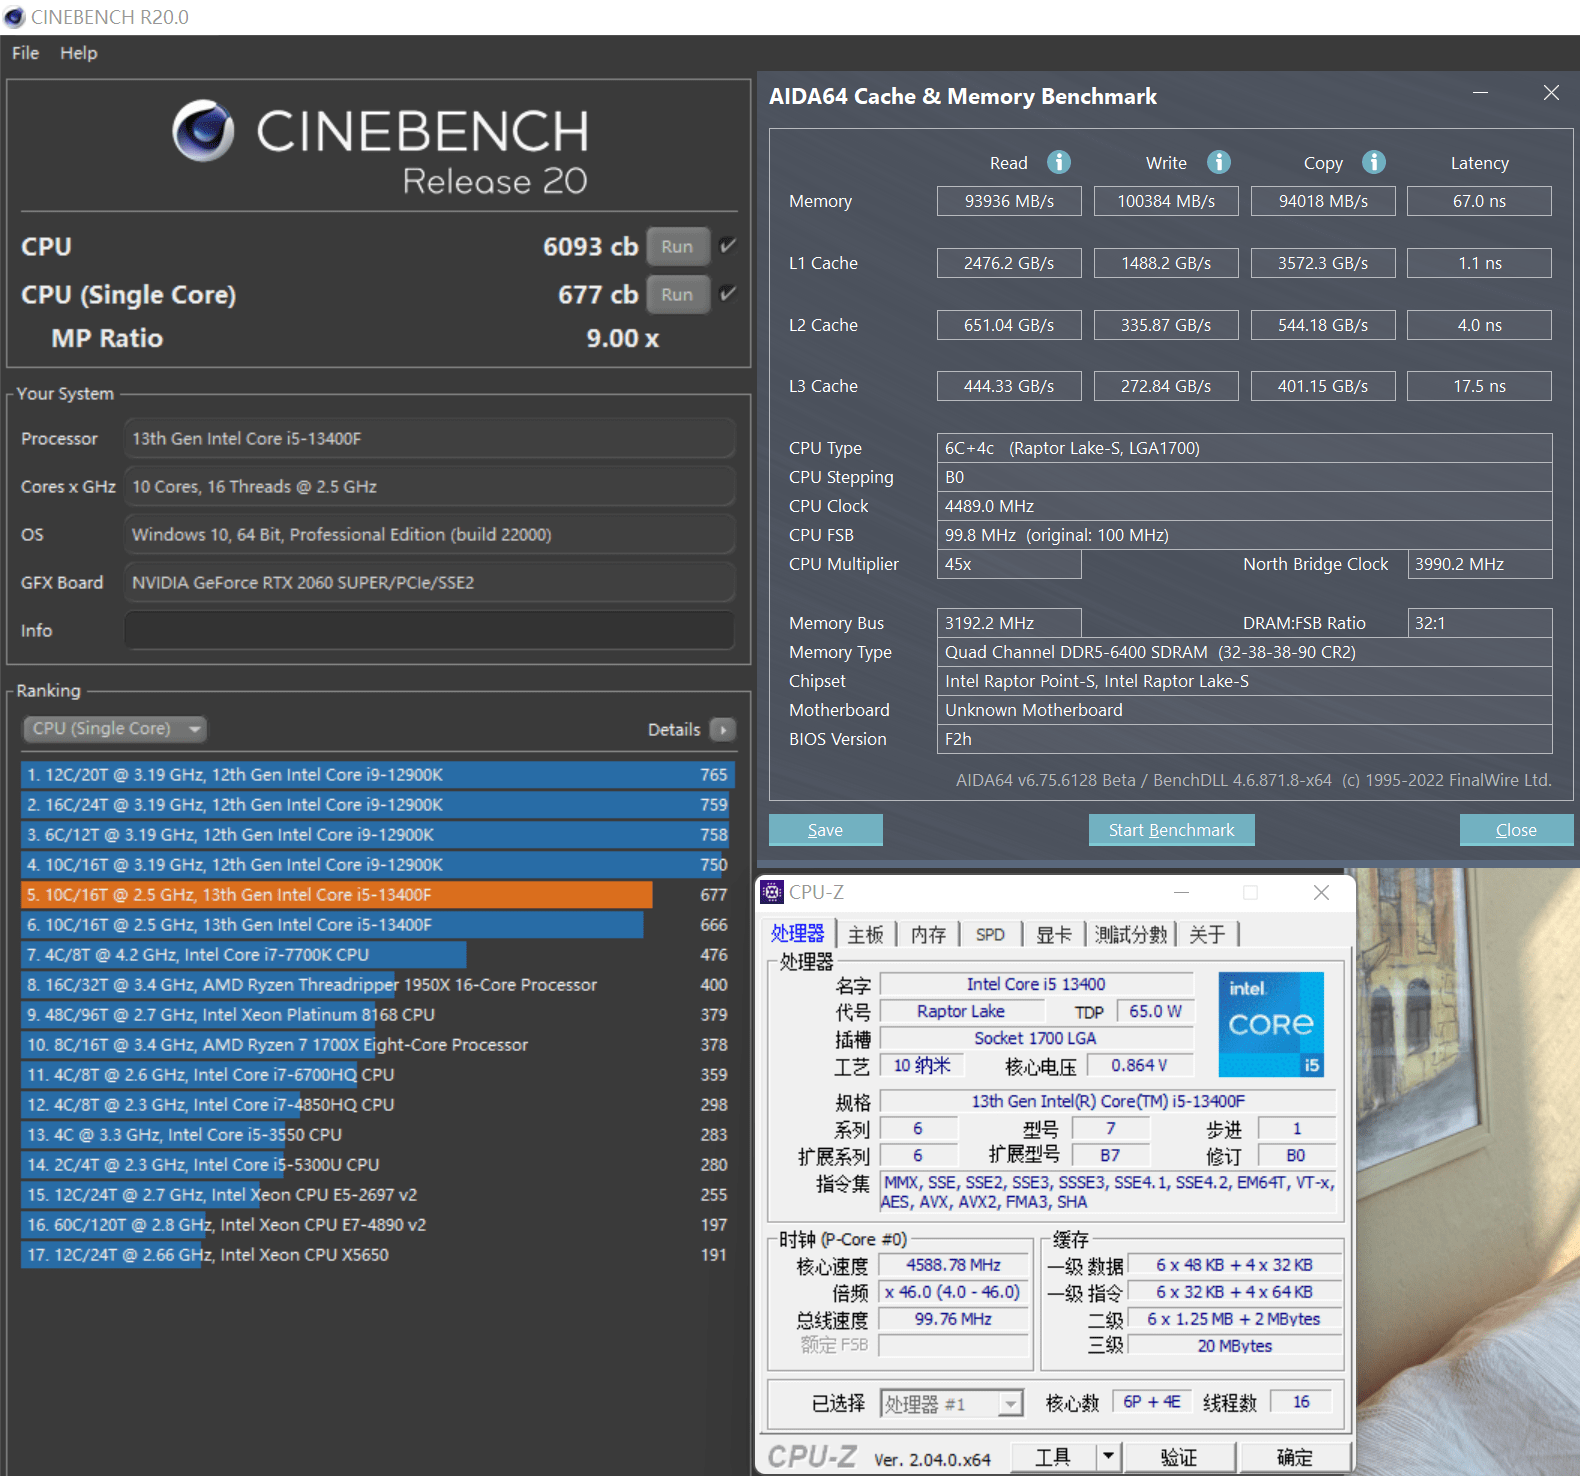This screenshot has height=1476, width=1580.
Task: Open the CPU (Single Core) ranking dropdown
Action: (x=114, y=729)
